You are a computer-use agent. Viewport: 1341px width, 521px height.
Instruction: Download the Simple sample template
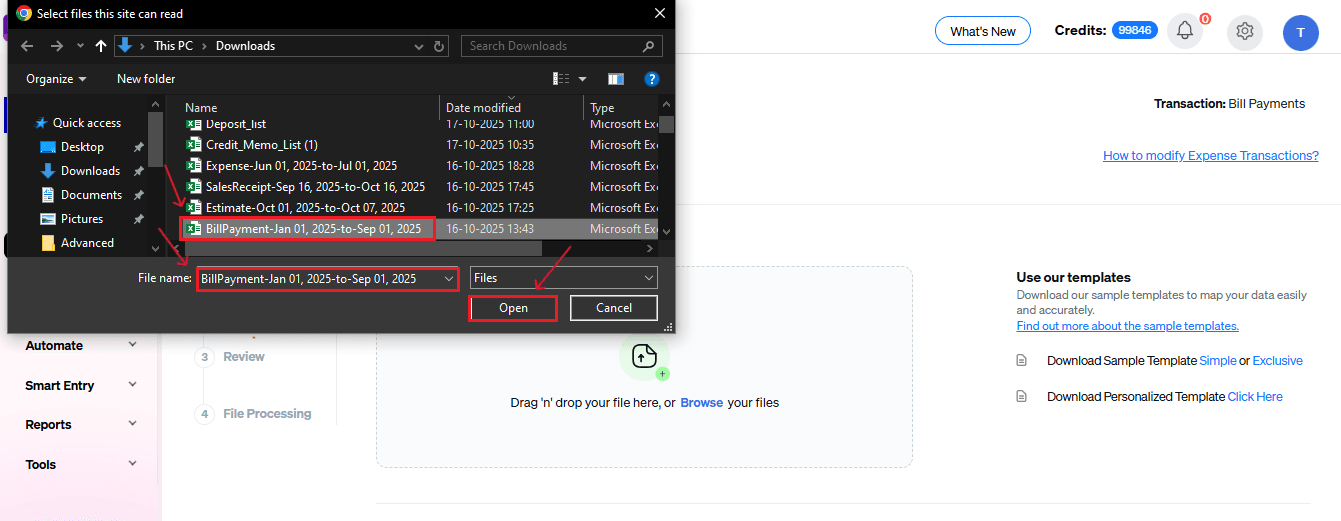click(x=1218, y=361)
